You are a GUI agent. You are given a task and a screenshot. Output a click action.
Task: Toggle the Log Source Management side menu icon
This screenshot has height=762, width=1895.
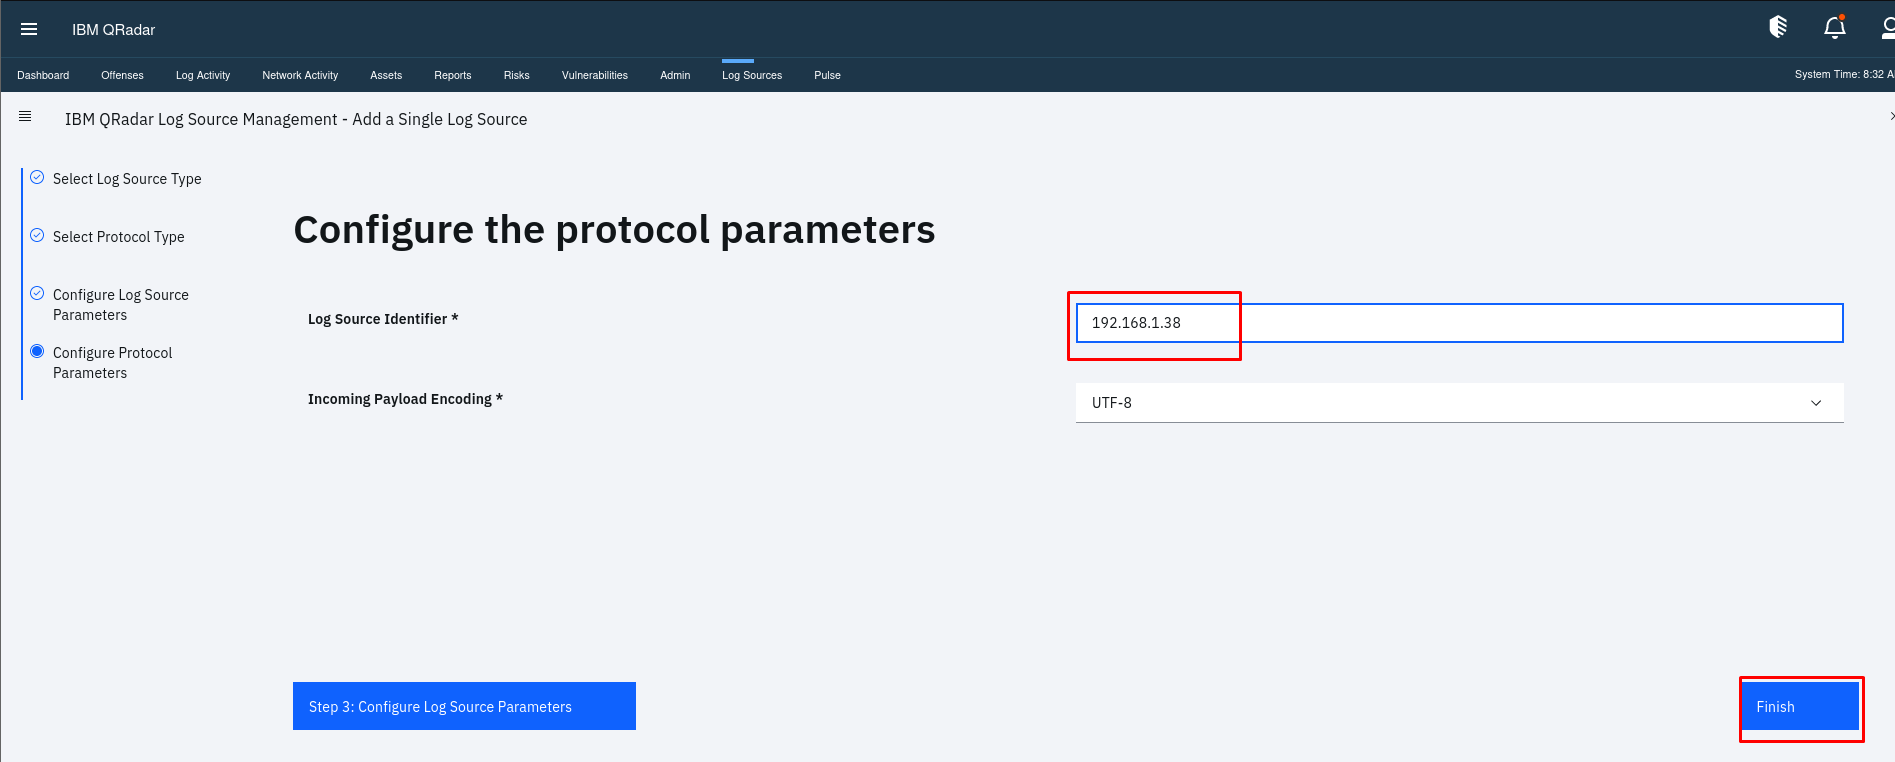[25, 117]
